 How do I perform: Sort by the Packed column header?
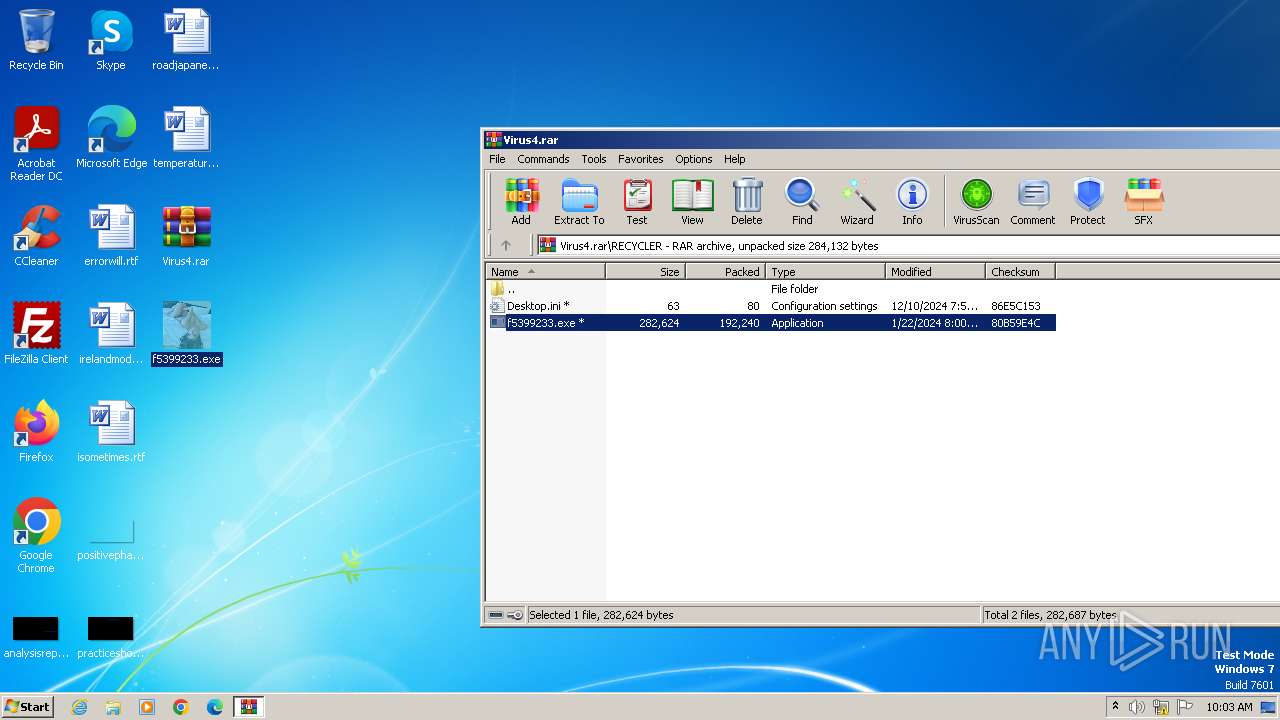pyautogui.click(x=726, y=271)
